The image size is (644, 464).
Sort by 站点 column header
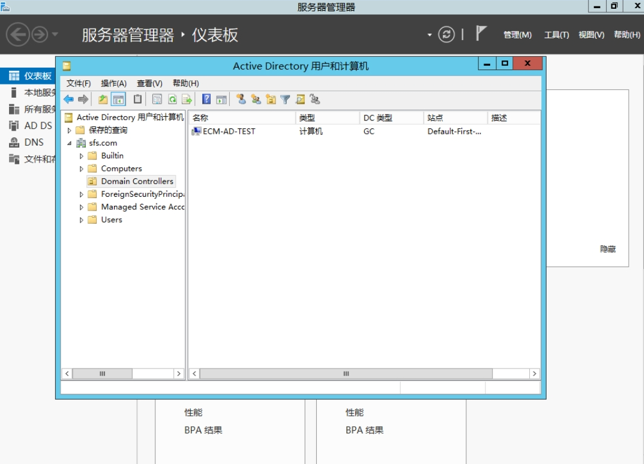pos(455,118)
